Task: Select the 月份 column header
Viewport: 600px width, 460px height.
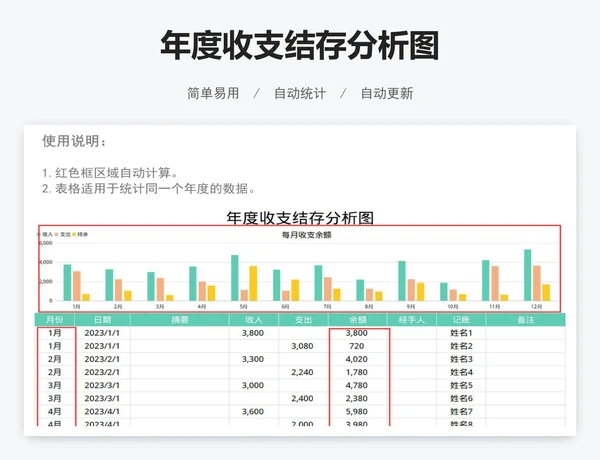Action: [55, 320]
